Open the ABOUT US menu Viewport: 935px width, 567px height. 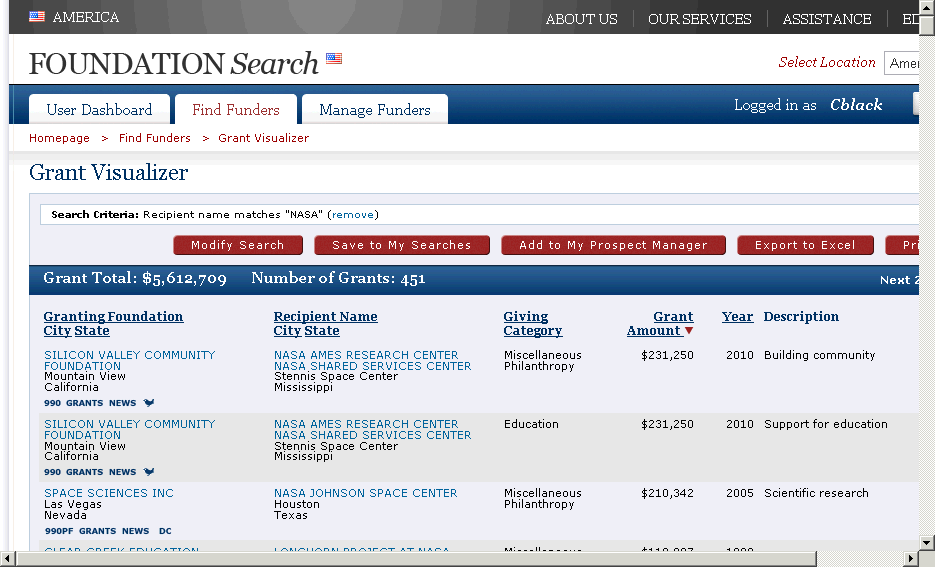click(581, 19)
